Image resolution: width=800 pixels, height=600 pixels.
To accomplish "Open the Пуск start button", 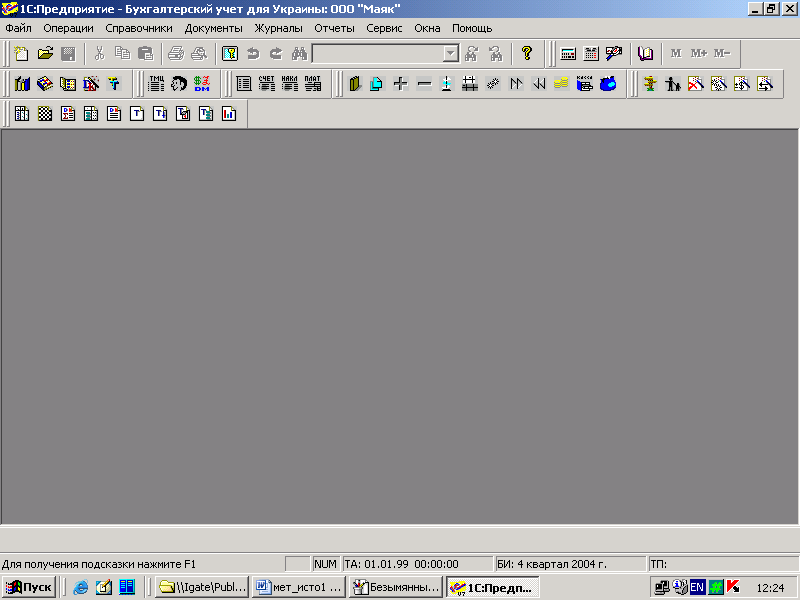I will pos(29,587).
